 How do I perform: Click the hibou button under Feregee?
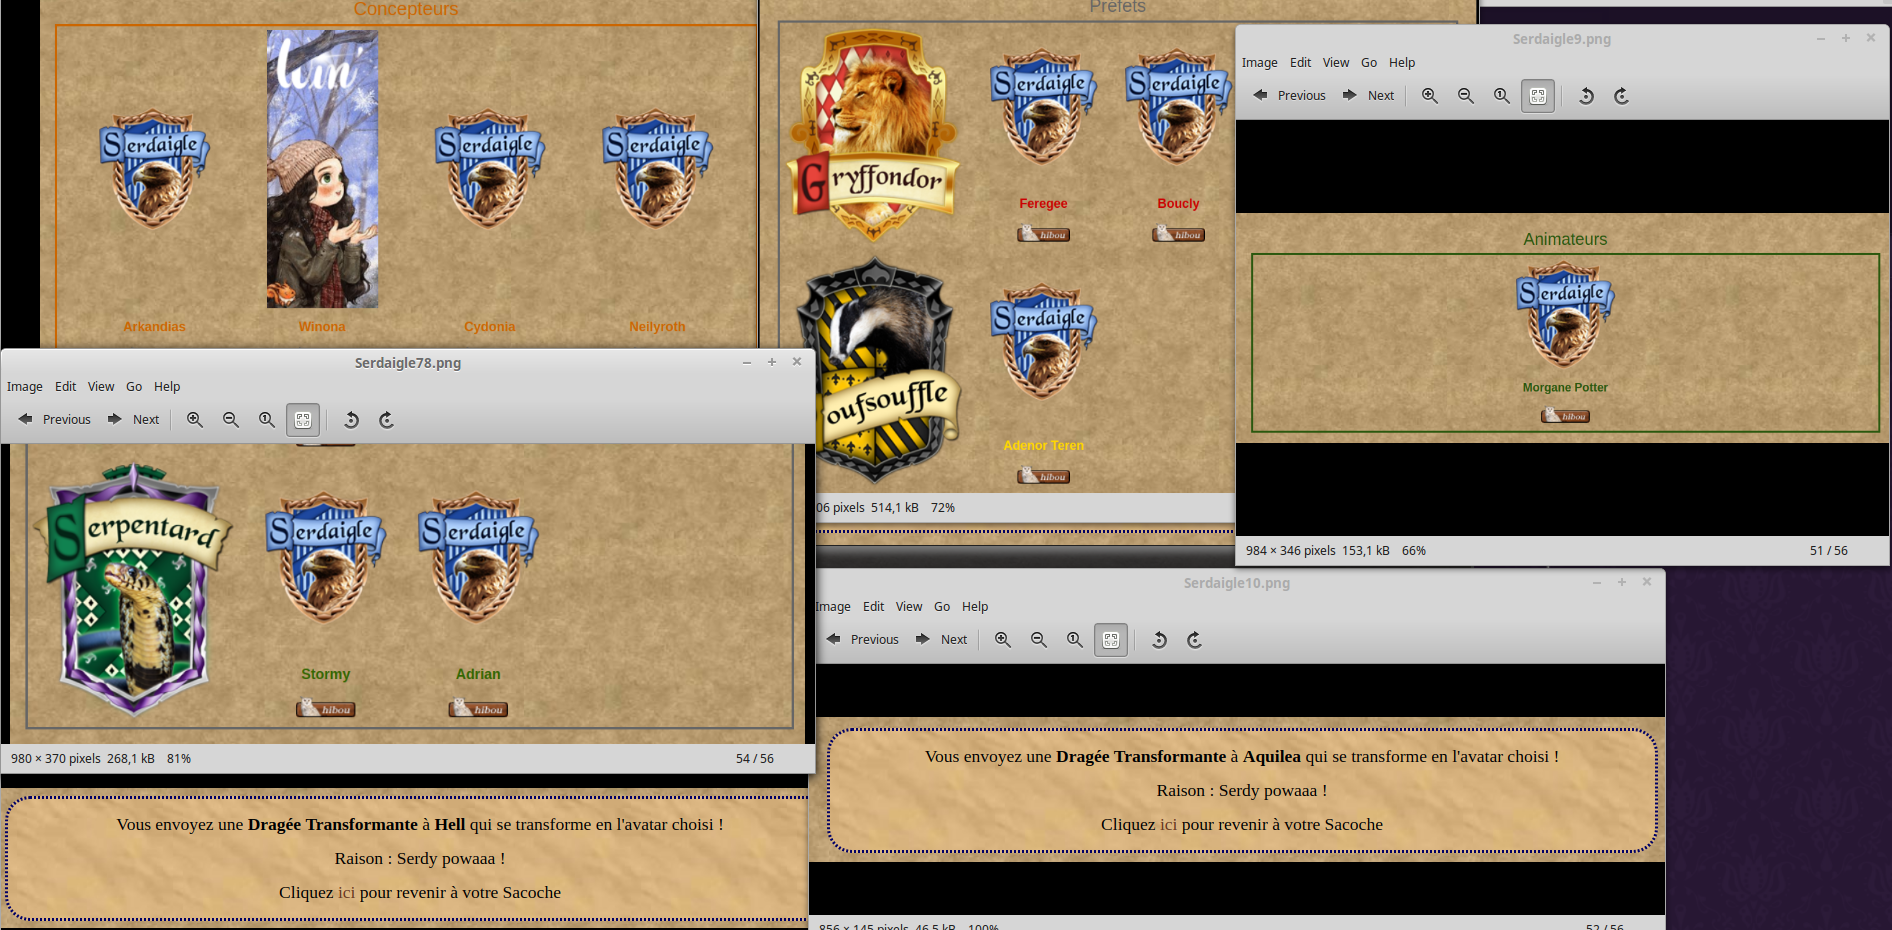(x=1043, y=234)
